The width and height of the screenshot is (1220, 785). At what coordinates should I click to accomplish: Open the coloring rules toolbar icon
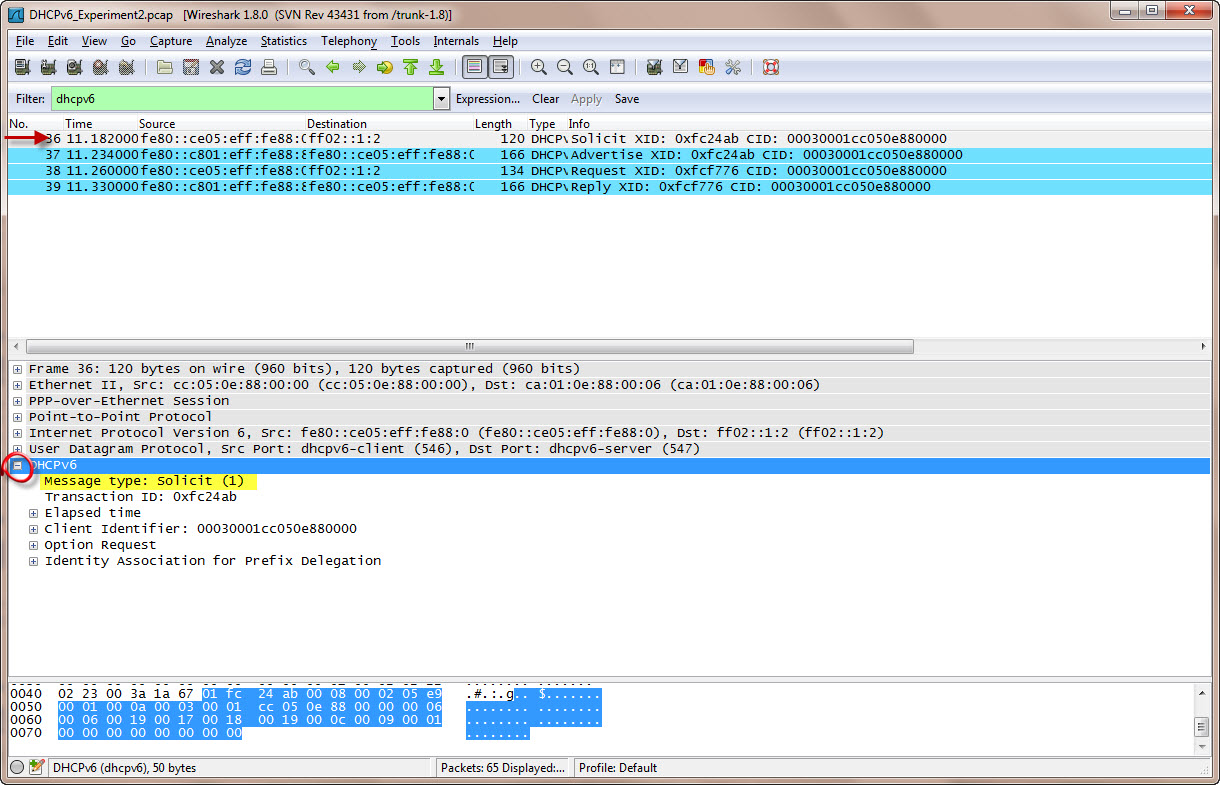point(706,67)
